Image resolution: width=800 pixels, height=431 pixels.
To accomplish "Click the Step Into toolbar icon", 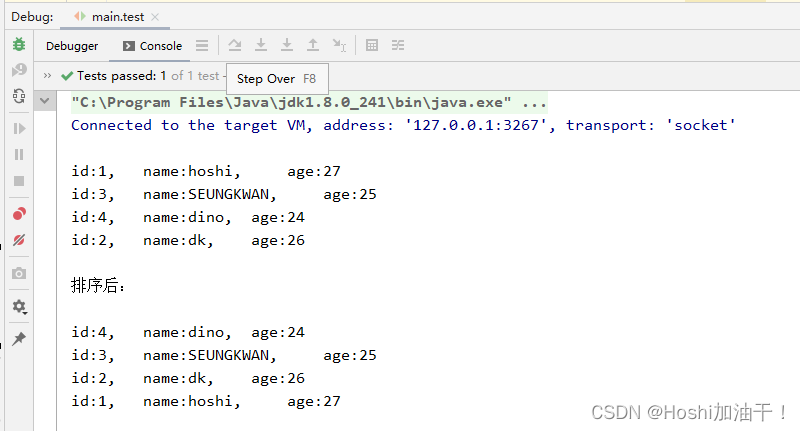I will (x=261, y=45).
